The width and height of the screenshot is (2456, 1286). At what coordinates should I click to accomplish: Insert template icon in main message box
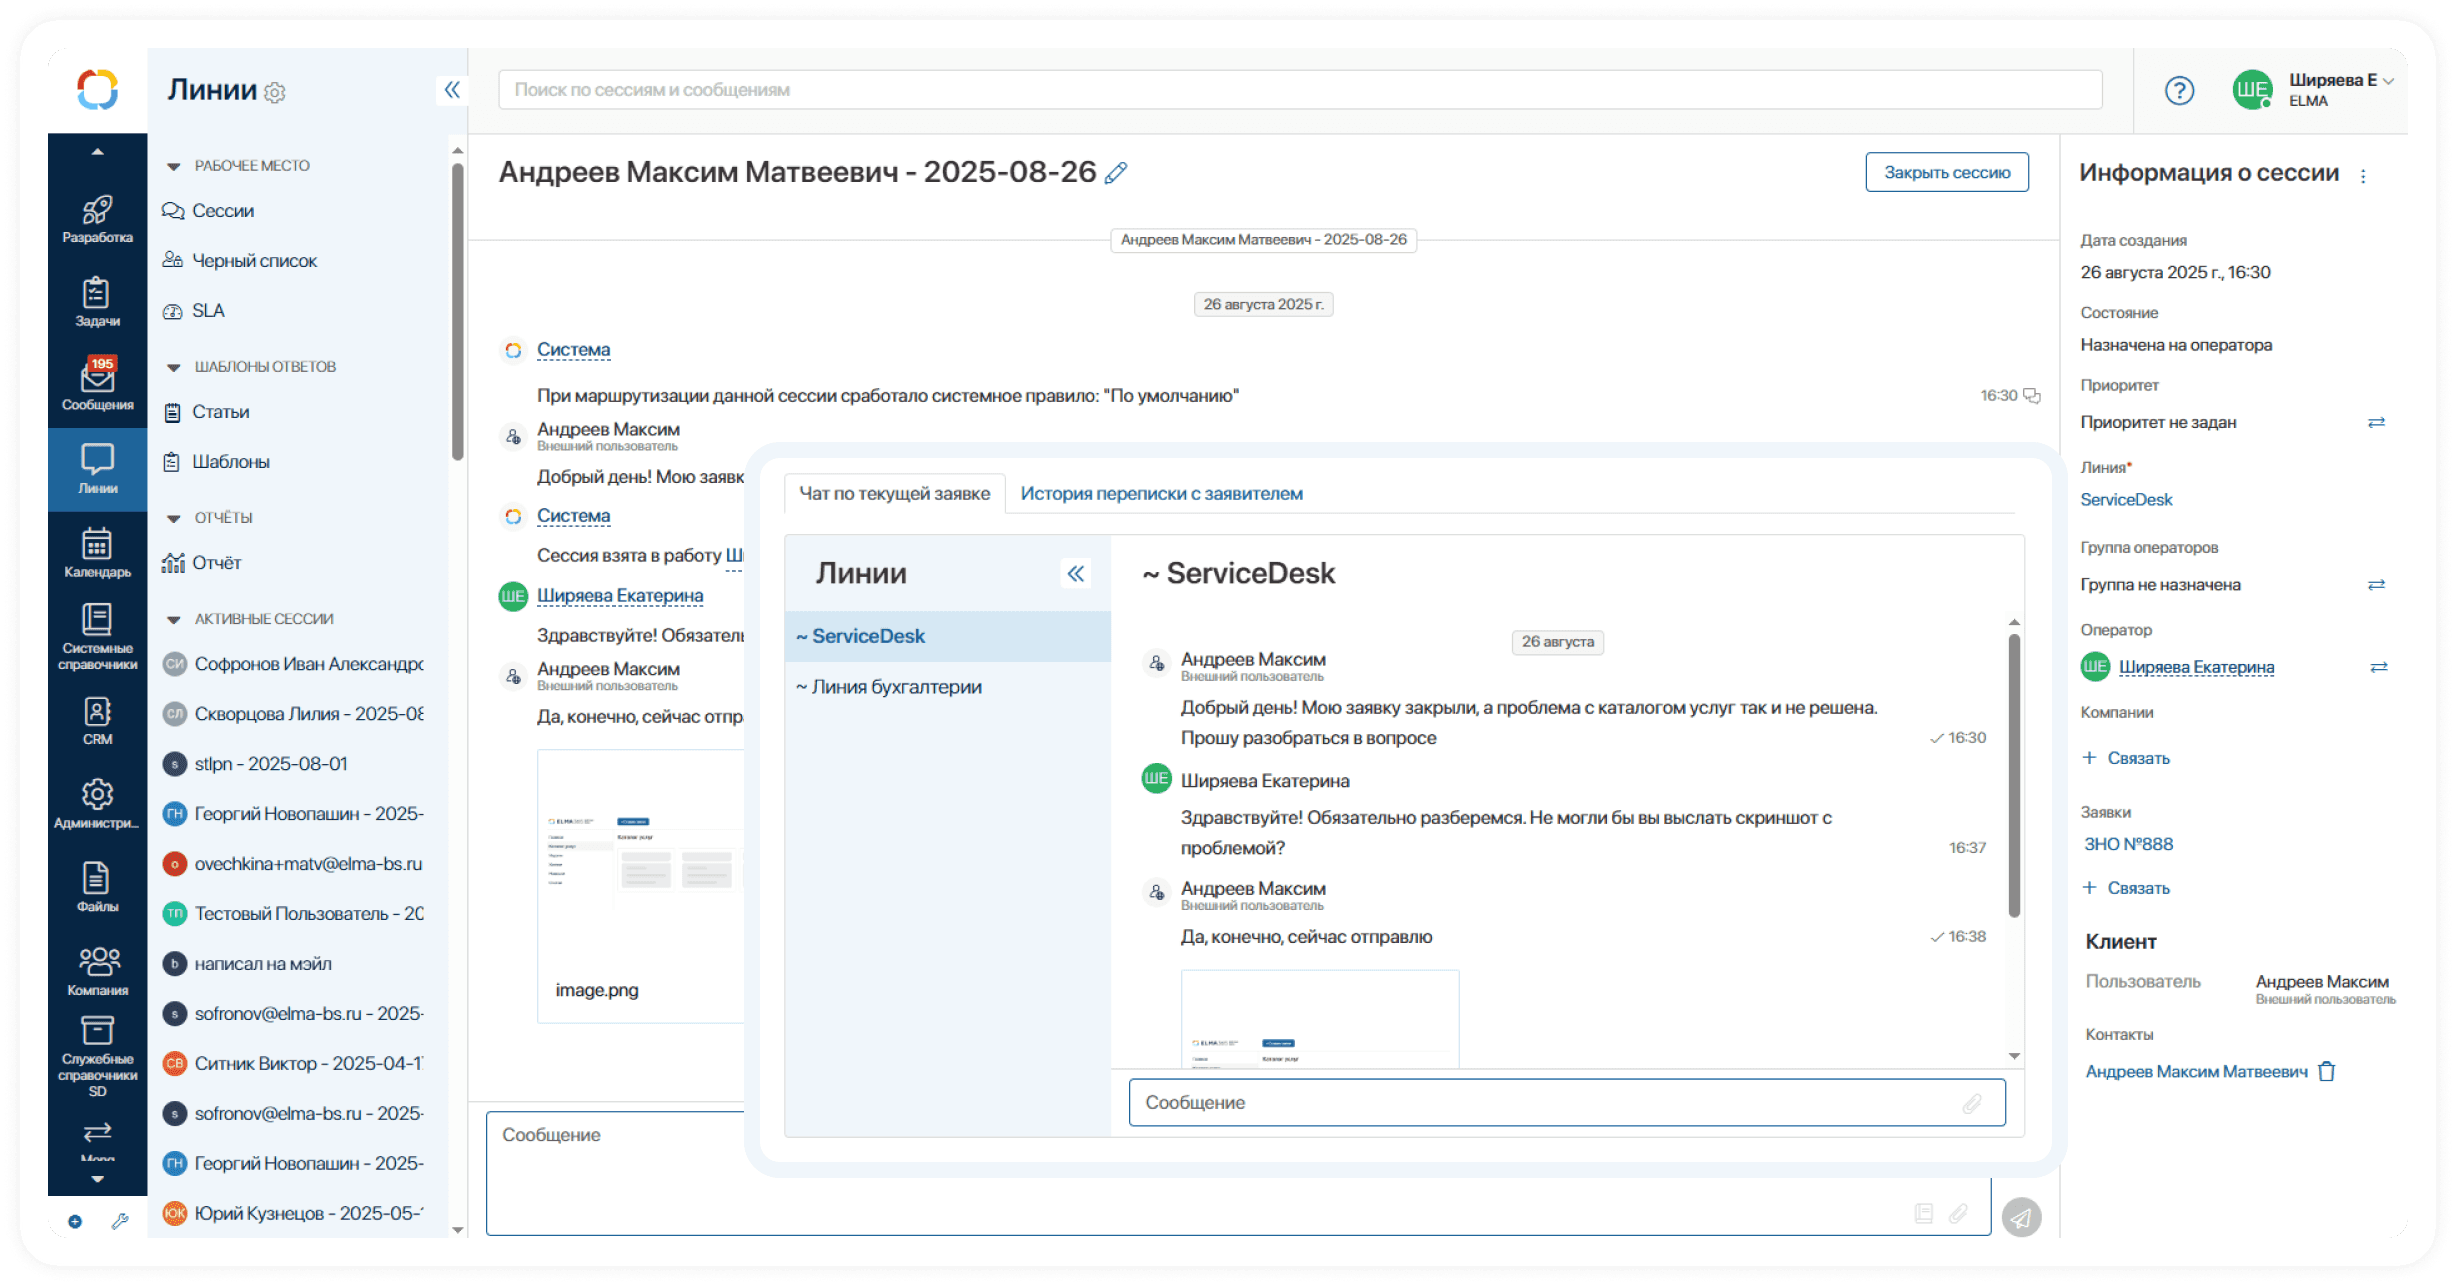(x=1923, y=1213)
